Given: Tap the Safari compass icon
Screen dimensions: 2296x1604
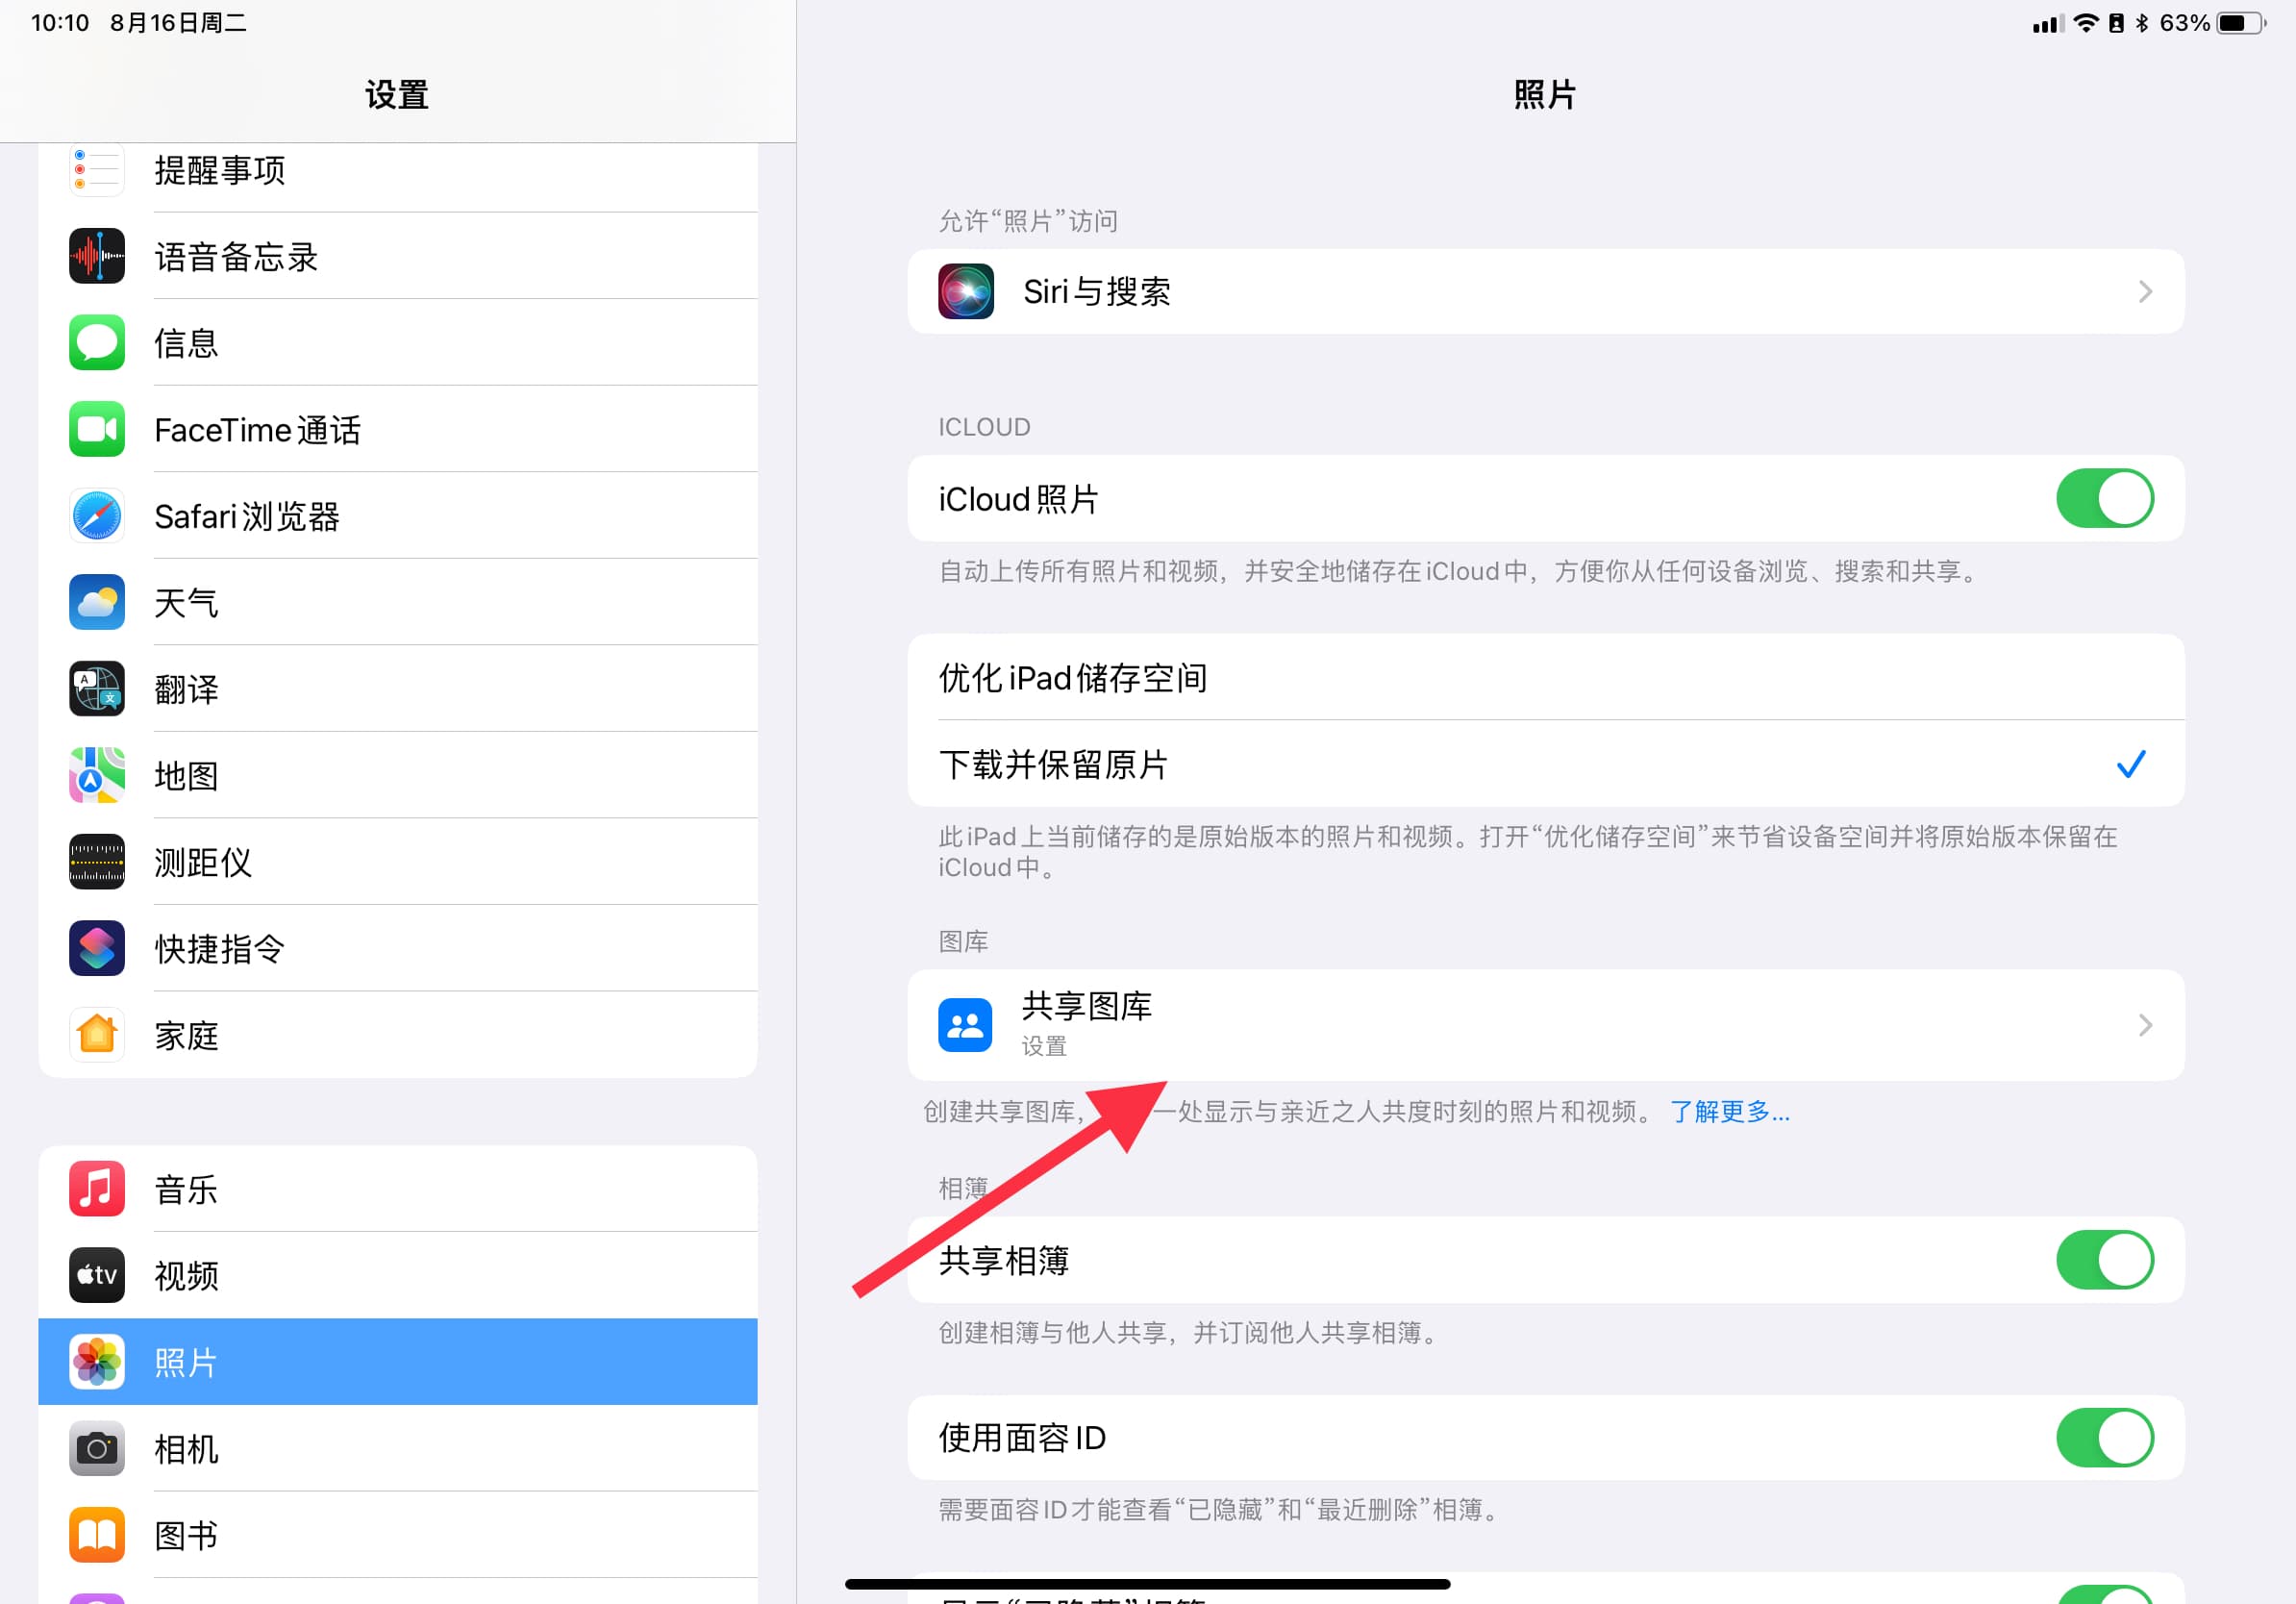Looking at the screenshot, I should 97,516.
